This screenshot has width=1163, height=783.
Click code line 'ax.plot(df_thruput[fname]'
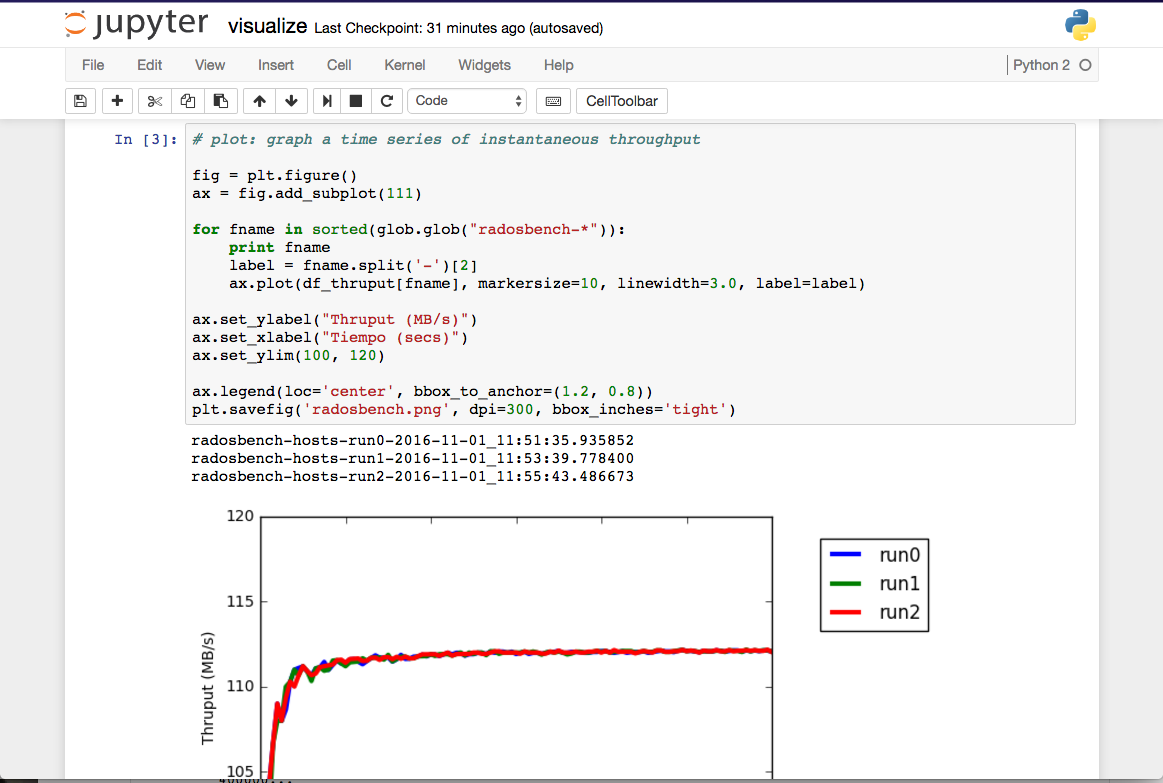click(547, 283)
